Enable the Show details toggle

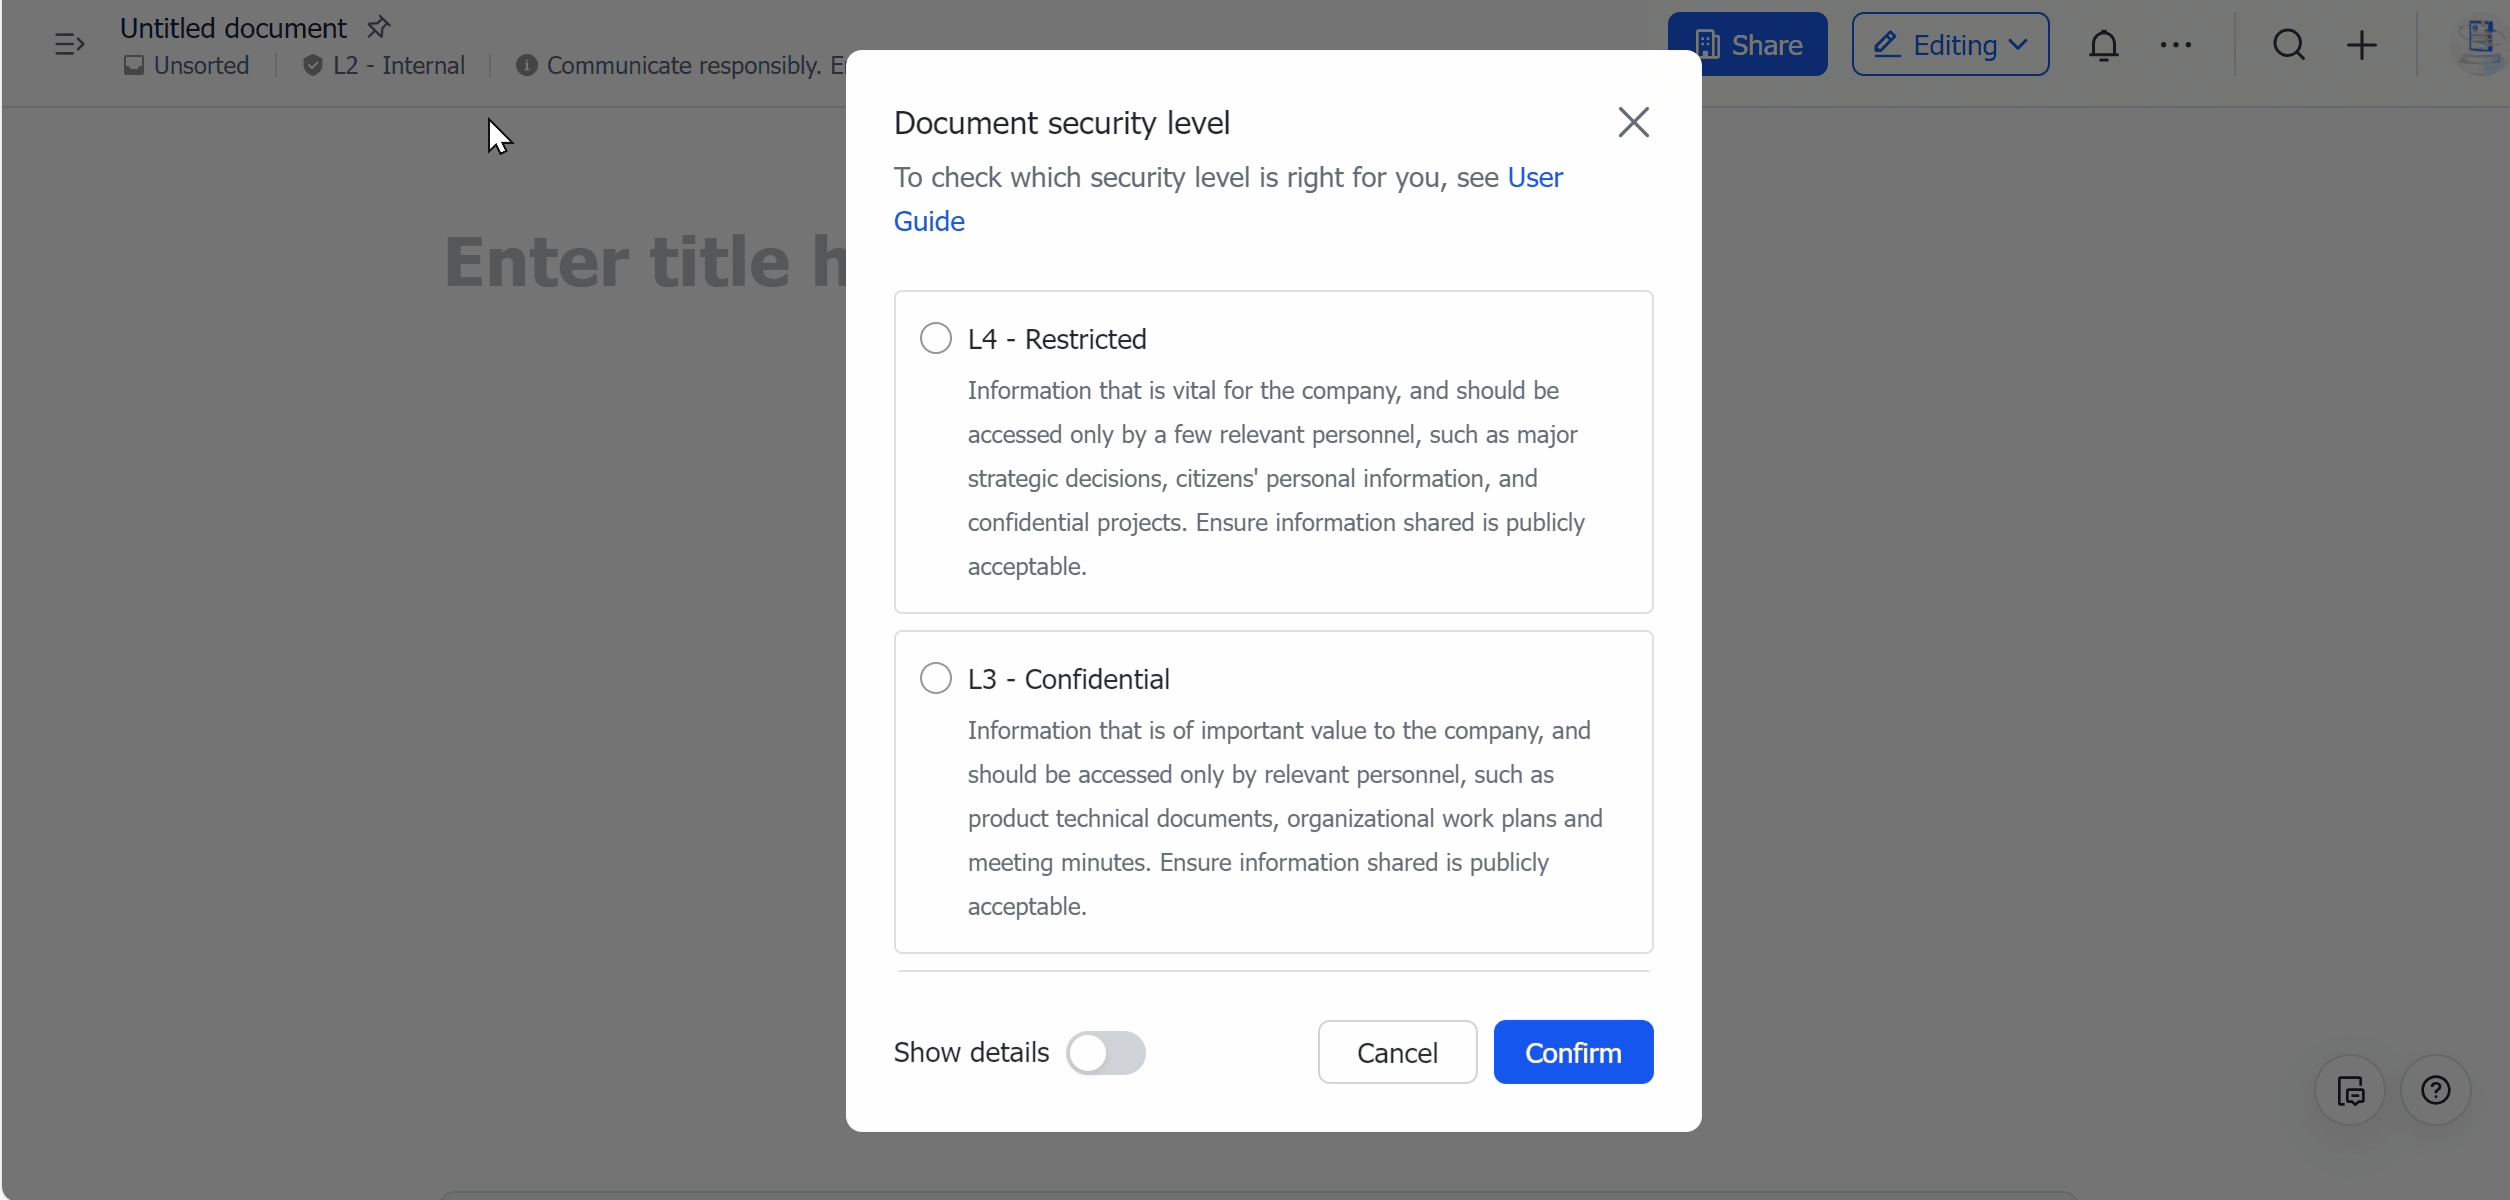[x=1106, y=1052]
